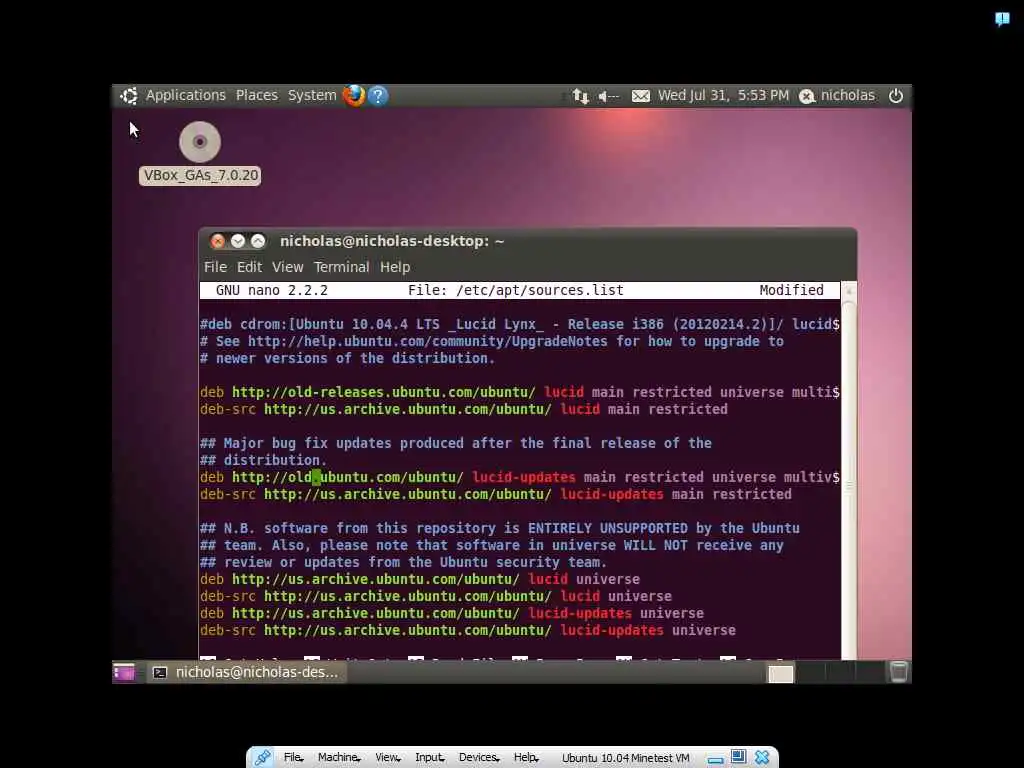Click 'Ubuntu 10.04 Minetest VM' toolbar label
1024x768 pixels.
[626, 758]
